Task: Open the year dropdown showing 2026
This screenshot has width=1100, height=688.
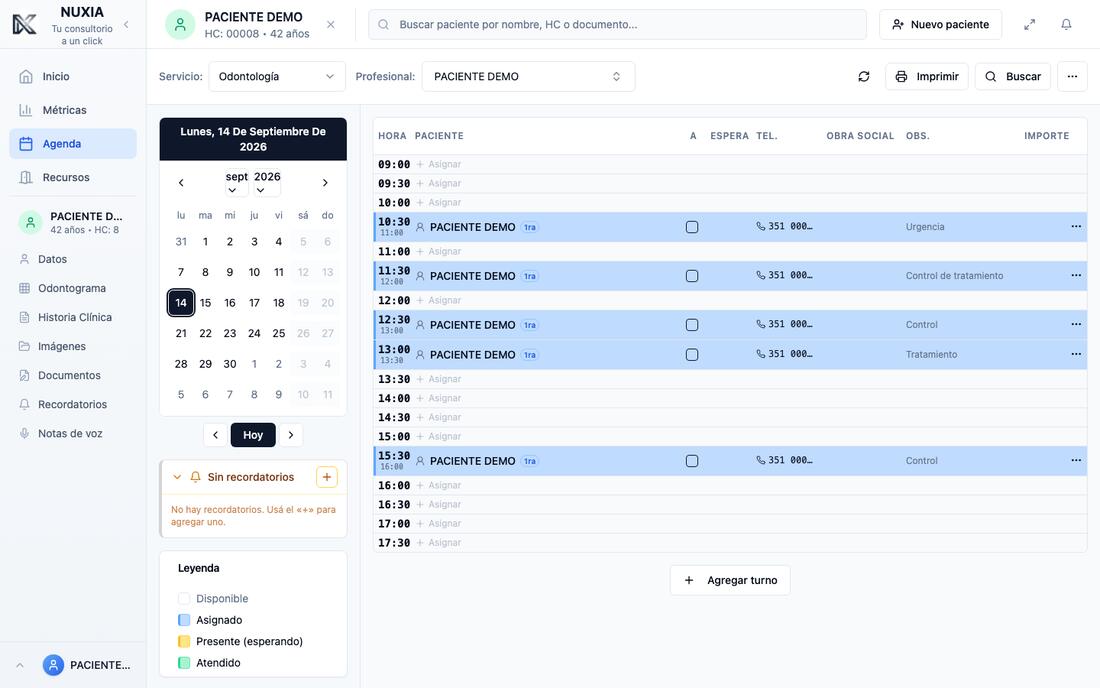Action: tap(267, 183)
